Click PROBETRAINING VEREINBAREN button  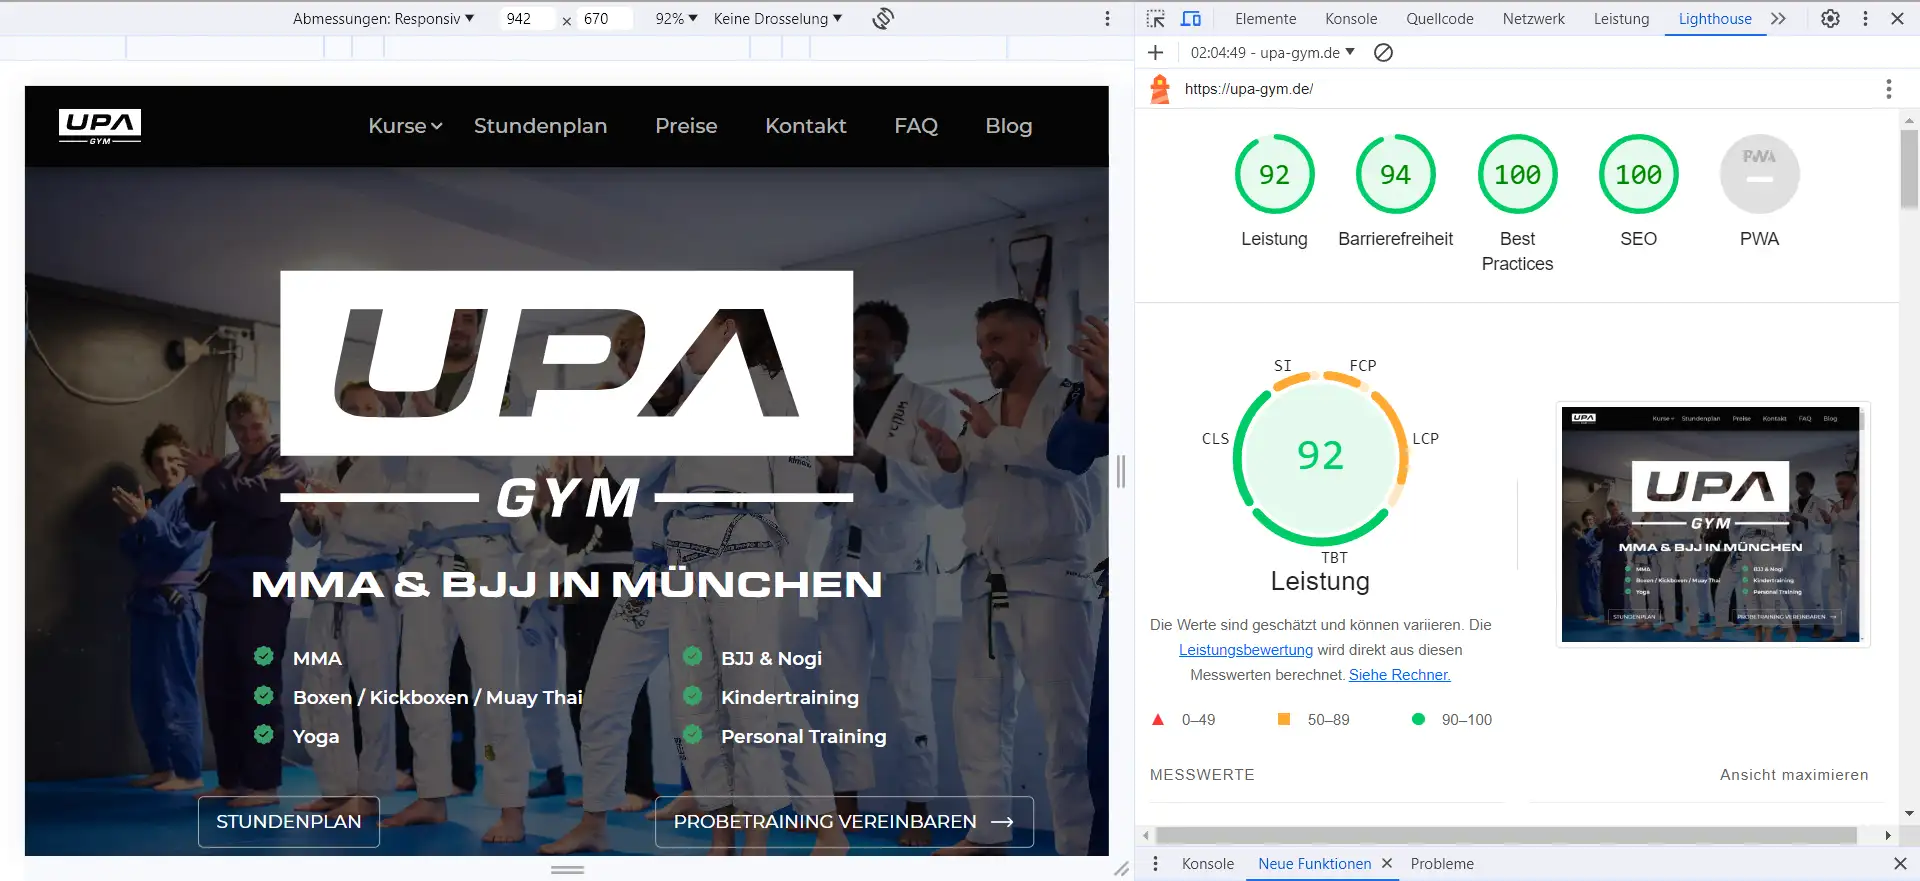click(x=844, y=822)
